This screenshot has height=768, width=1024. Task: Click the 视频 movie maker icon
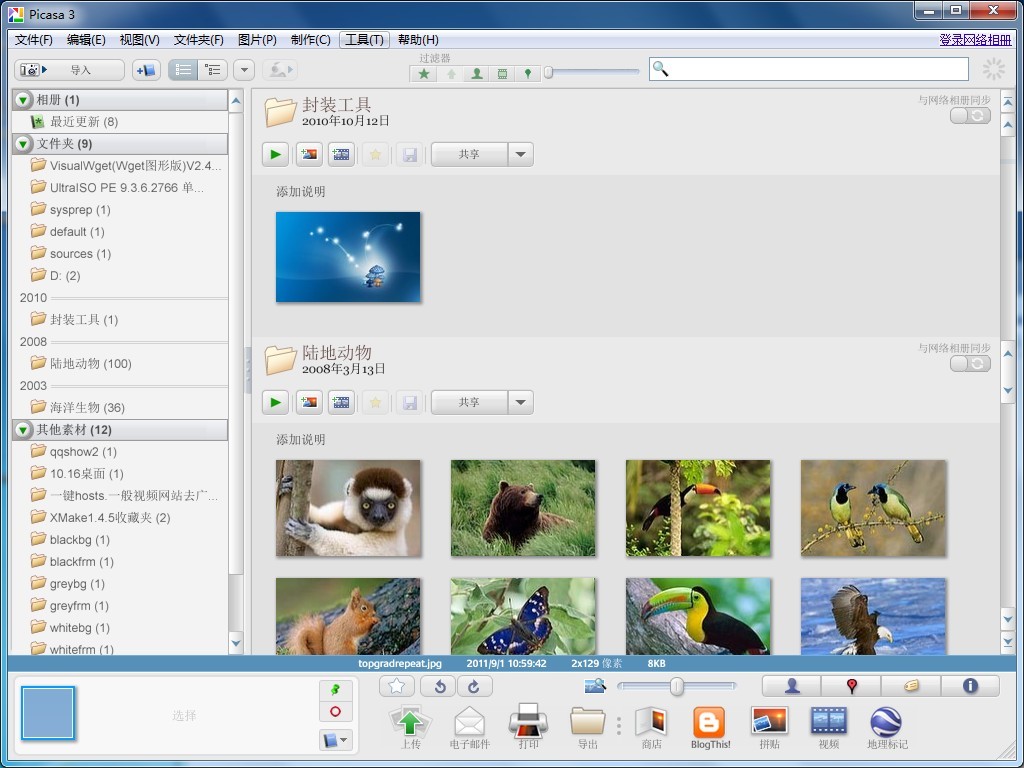pos(828,722)
